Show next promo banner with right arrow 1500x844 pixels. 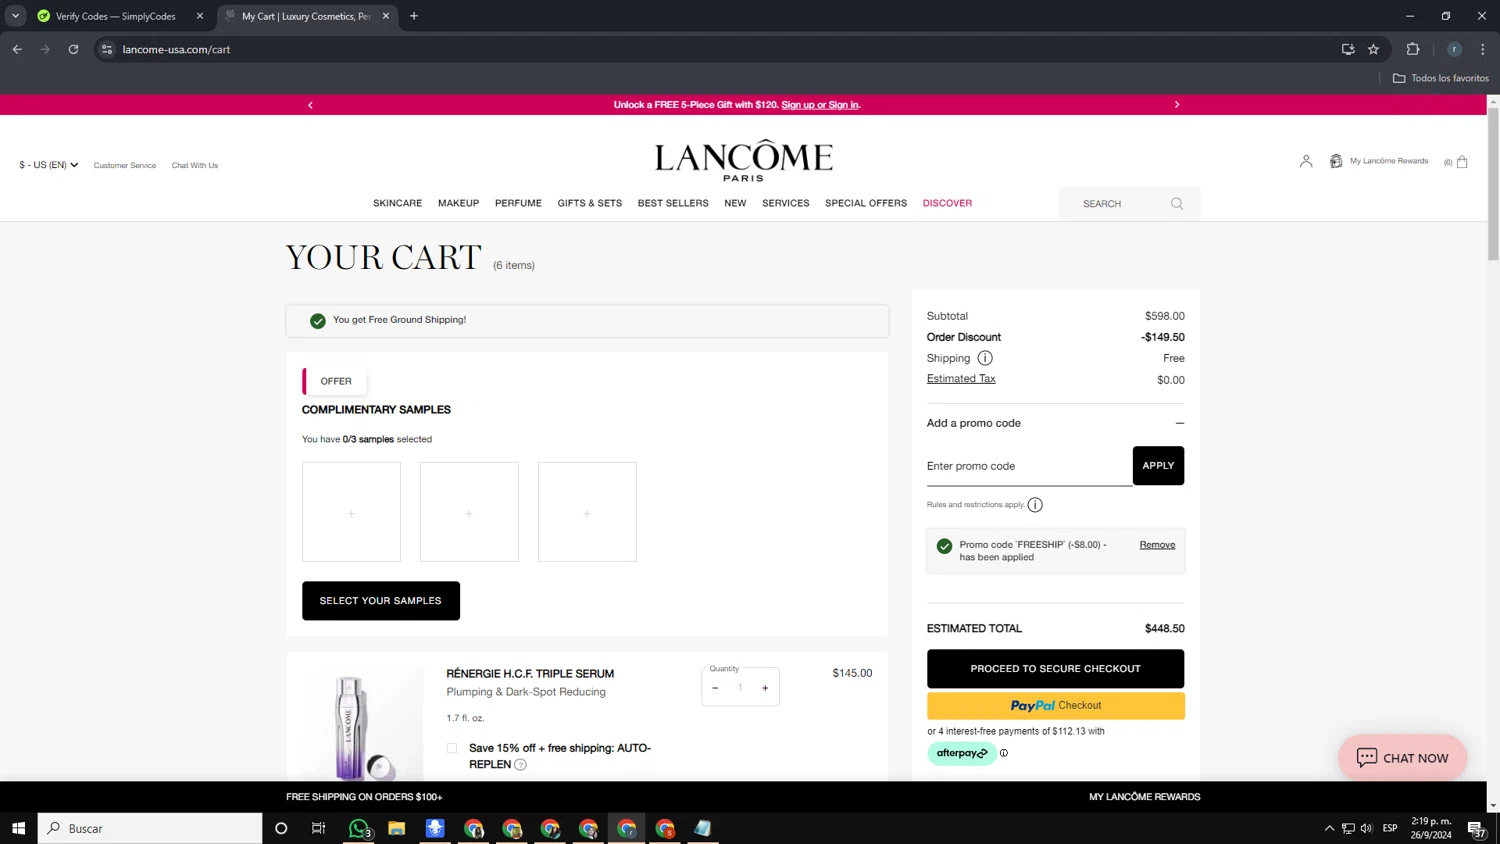(x=1177, y=105)
